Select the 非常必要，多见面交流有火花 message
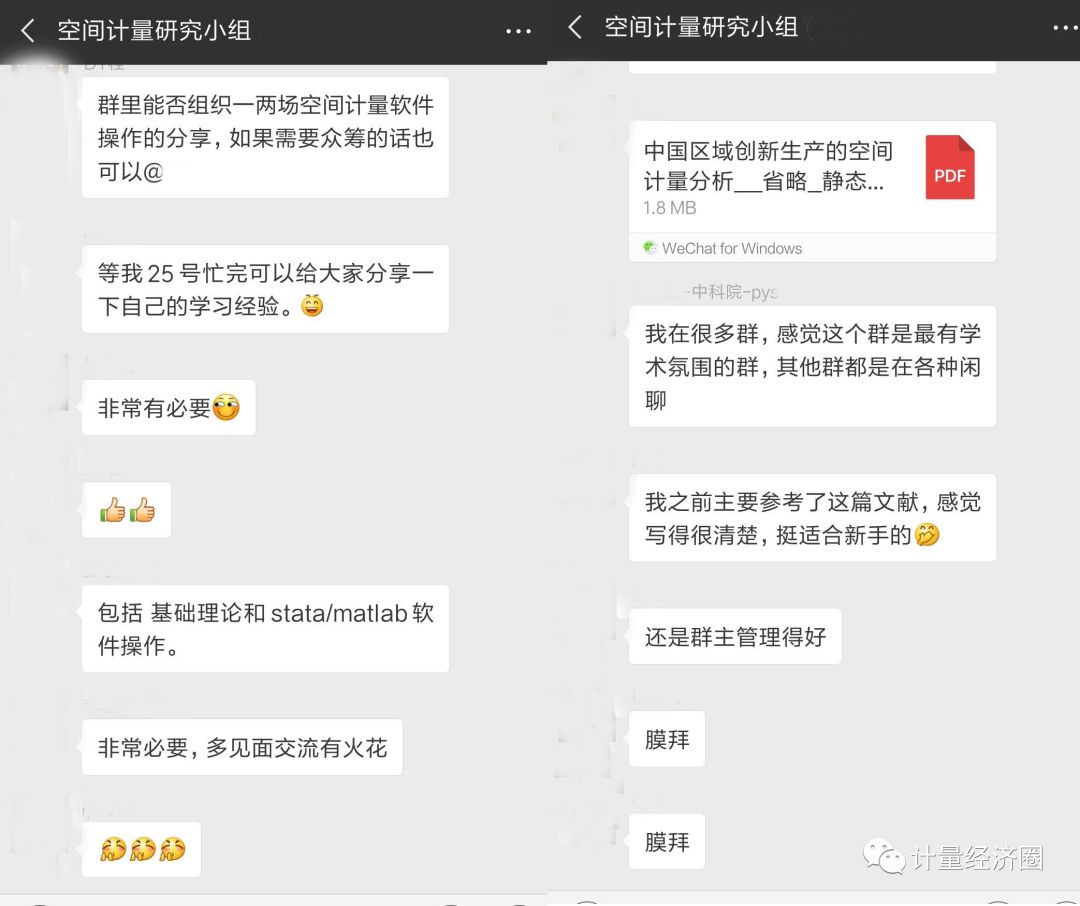 (242, 747)
